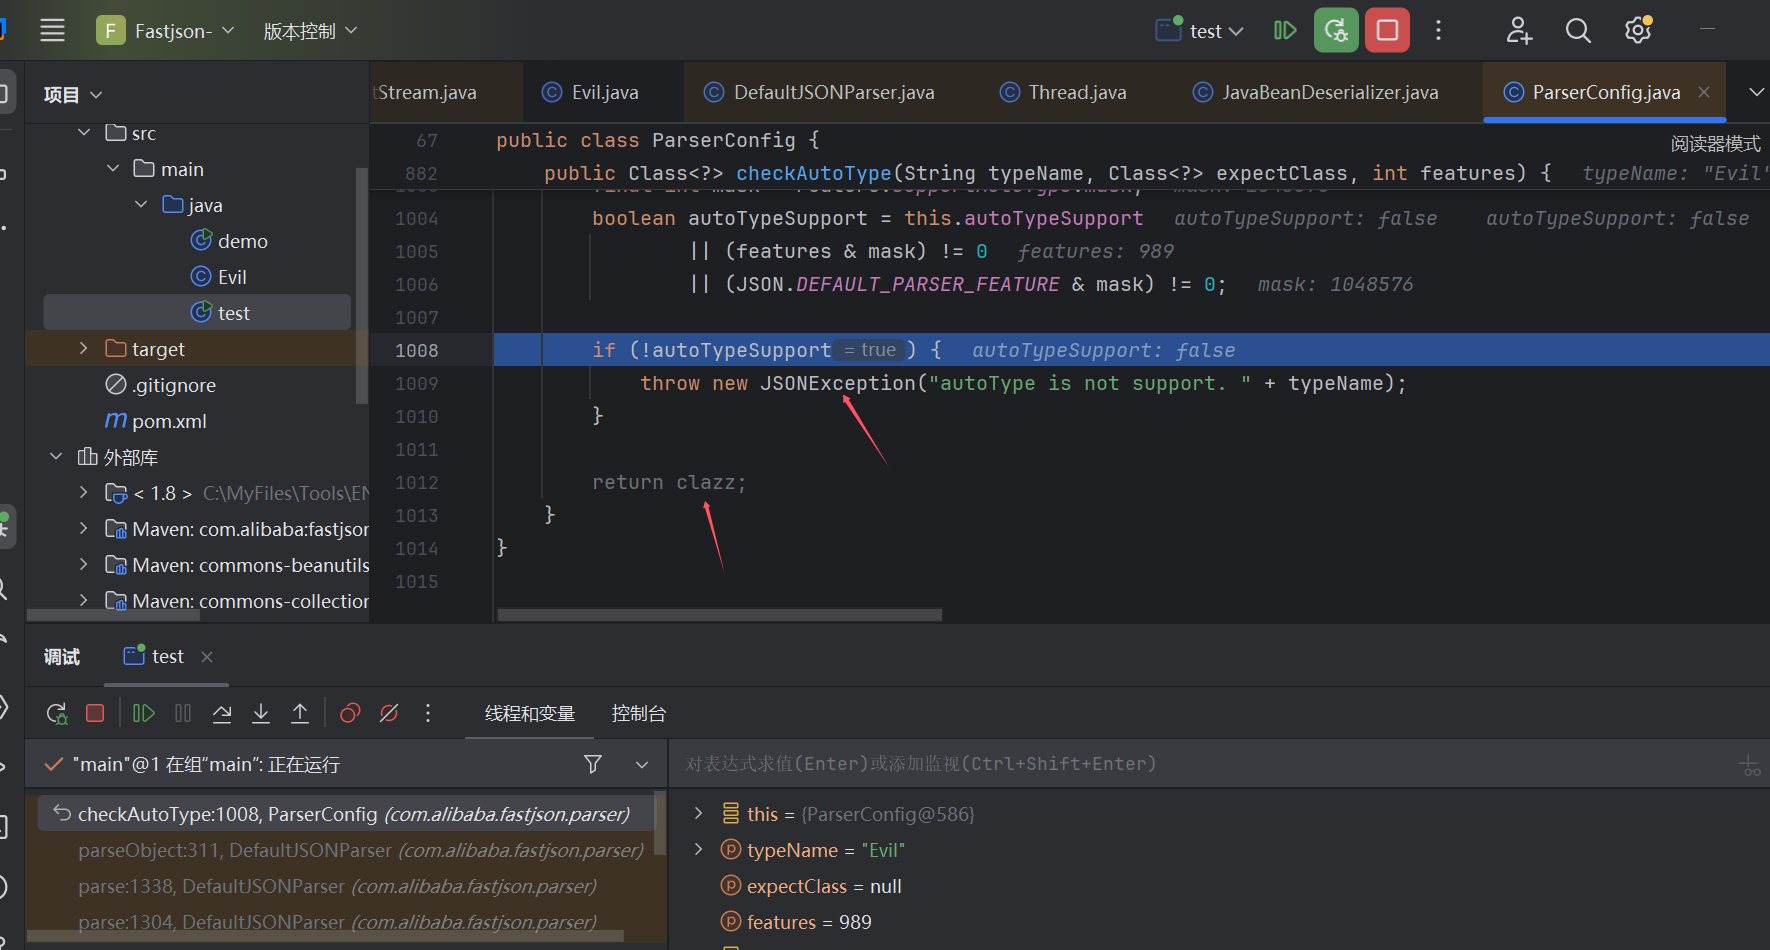Click the 'main'@1 running thread entry
The image size is (1770, 950).
206,764
